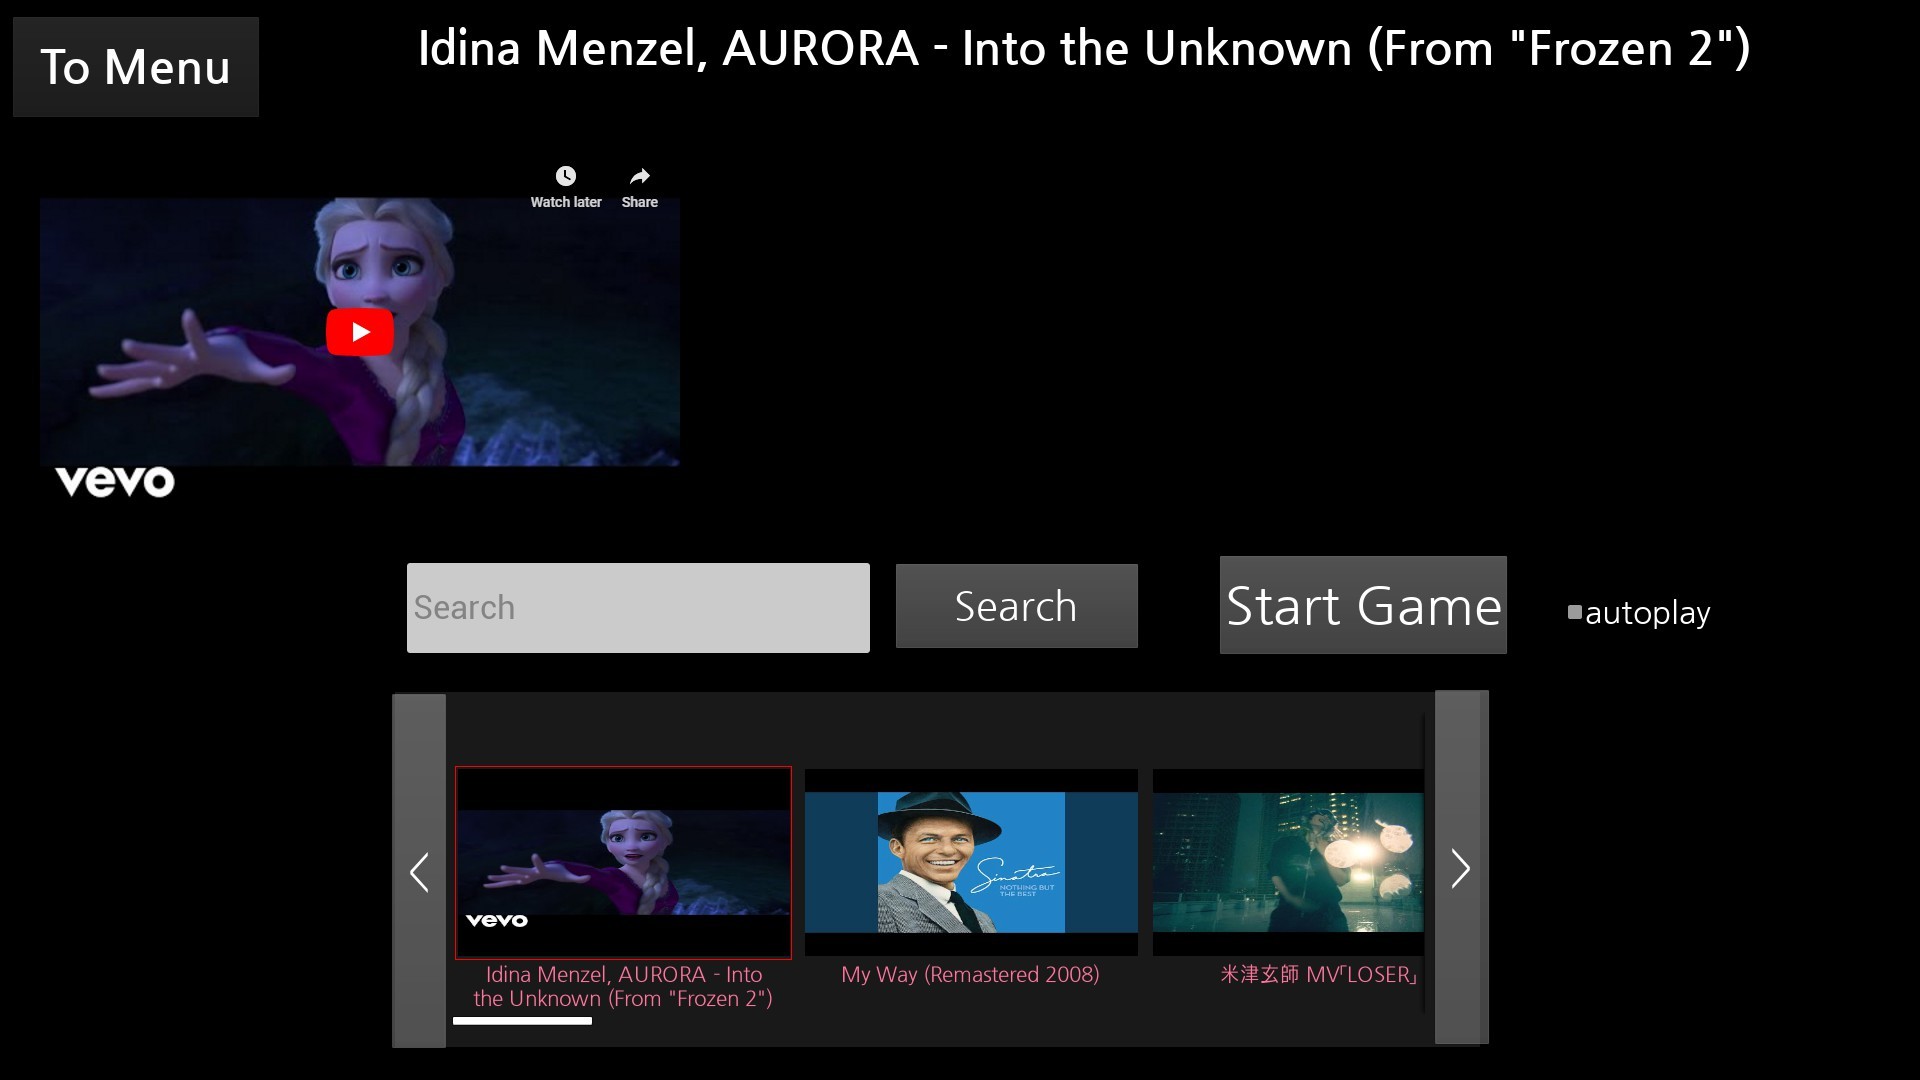Click the vevo watermark on the Frozen 2 thumbnail

click(x=496, y=919)
